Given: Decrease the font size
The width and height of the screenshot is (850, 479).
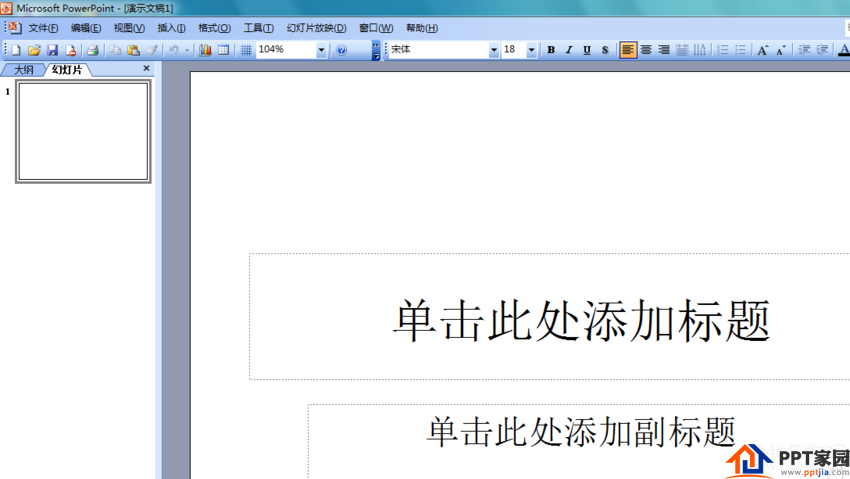Looking at the screenshot, I should pos(781,50).
